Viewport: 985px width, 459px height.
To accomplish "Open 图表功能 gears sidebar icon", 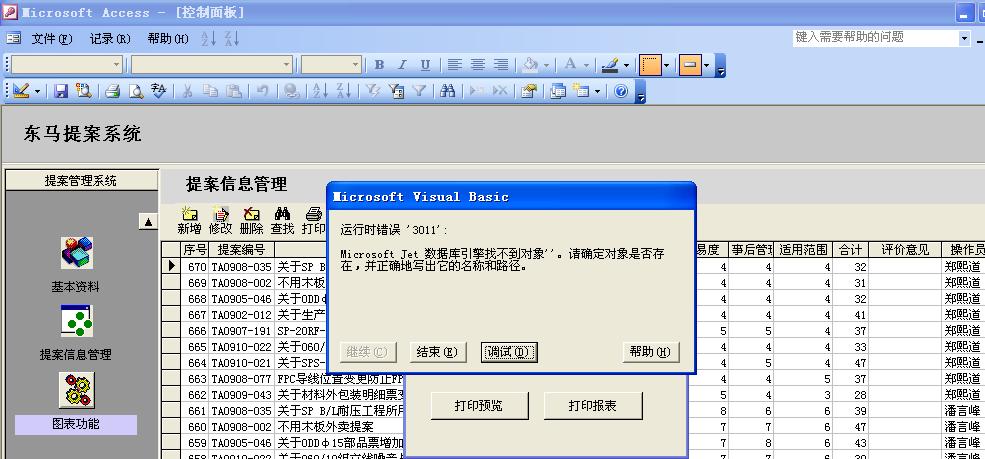I will (x=77, y=390).
